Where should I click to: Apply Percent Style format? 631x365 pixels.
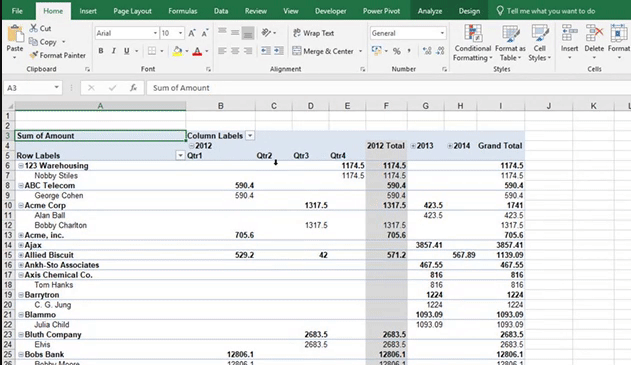click(x=397, y=51)
